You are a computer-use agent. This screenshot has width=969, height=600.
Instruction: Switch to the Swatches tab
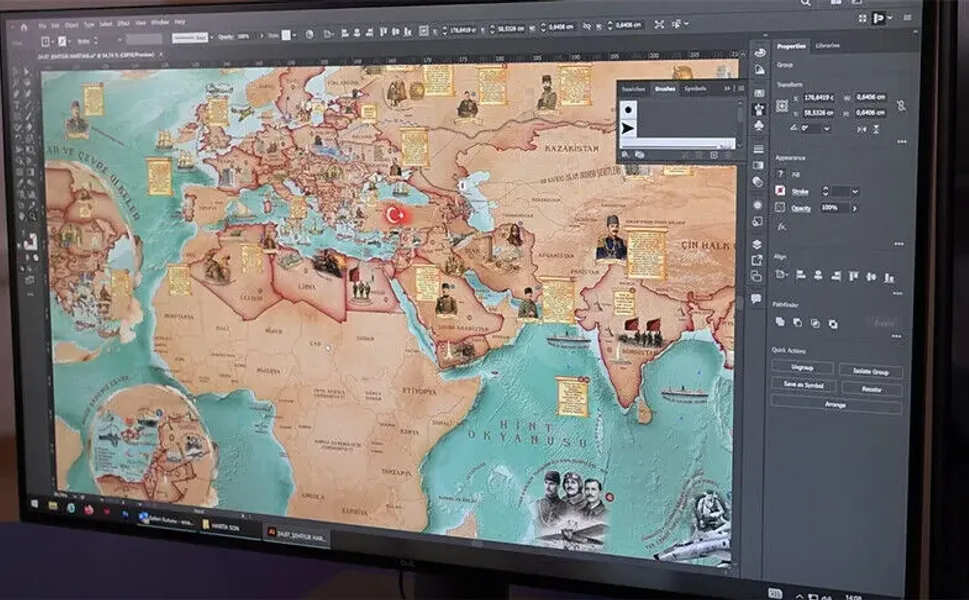[x=633, y=89]
